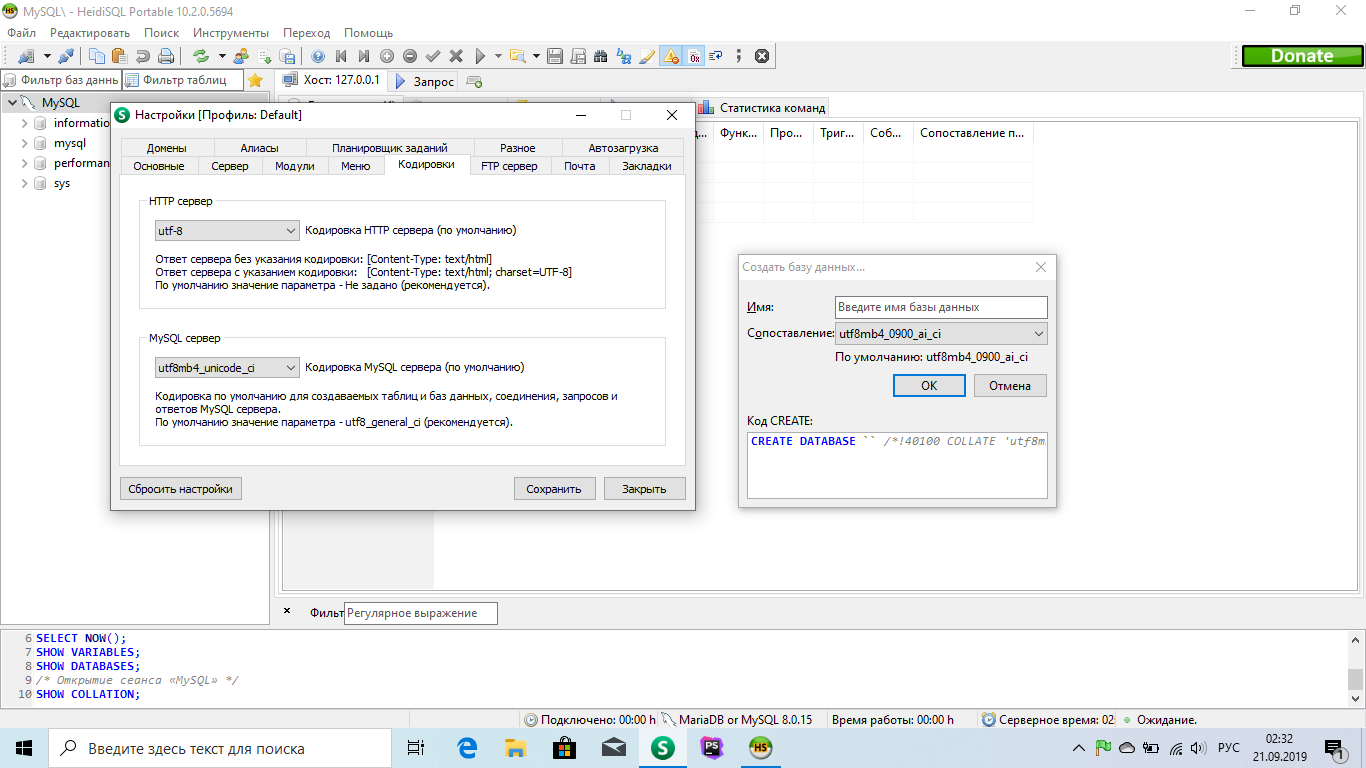Image resolution: width=1366 pixels, height=768 pixels.
Task: Switch to the FTP сервер tab
Action: [x=509, y=166]
